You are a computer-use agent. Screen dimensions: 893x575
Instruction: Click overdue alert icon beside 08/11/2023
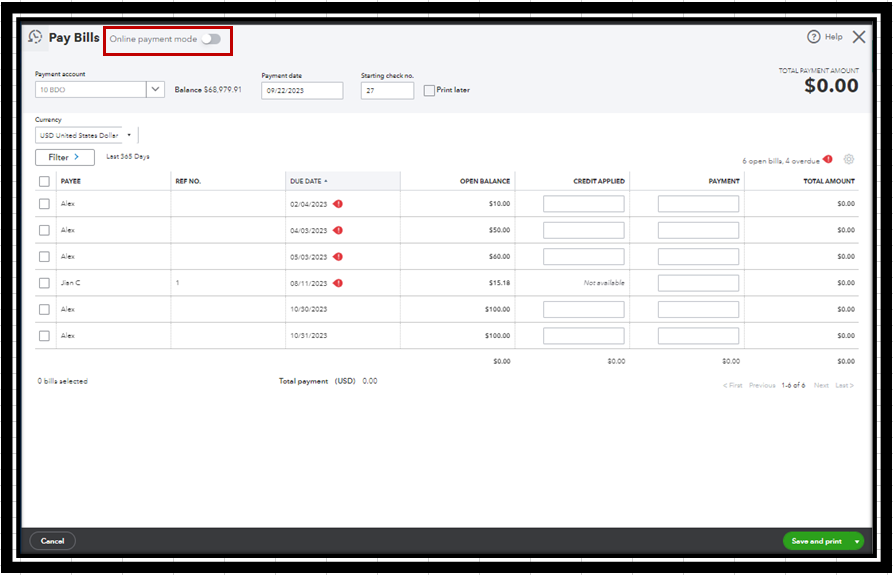pyautogui.click(x=338, y=283)
